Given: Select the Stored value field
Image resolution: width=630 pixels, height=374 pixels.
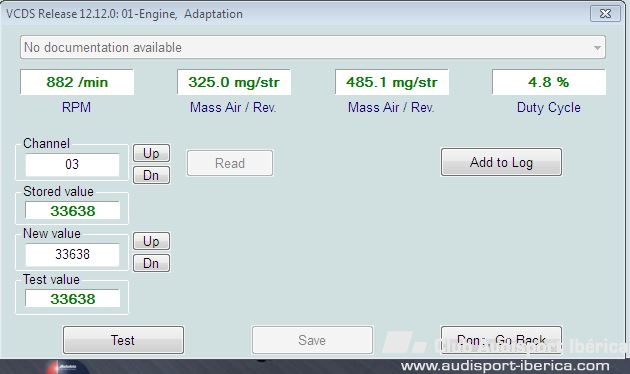Looking at the screenshot, I should (x=72, y=211).
